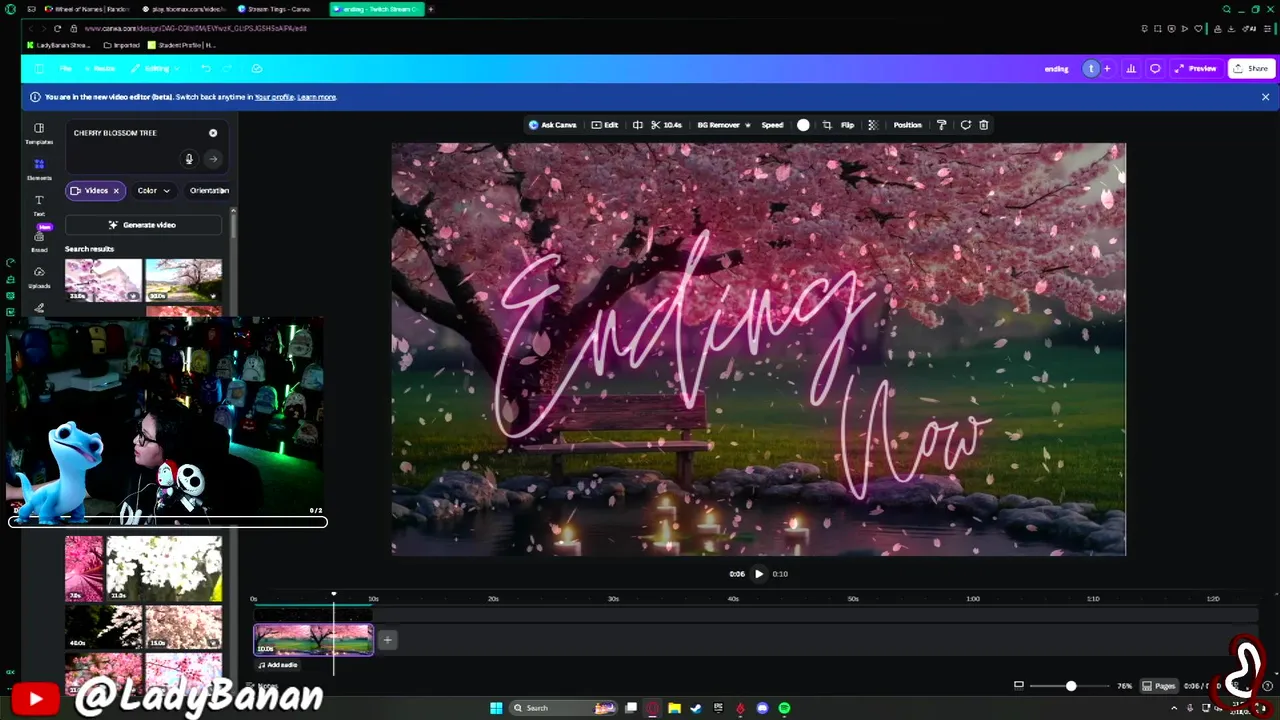1280x720 pixels.
Task: Dismiss the new video editor banner
Action: click(x=1265, y=97)
